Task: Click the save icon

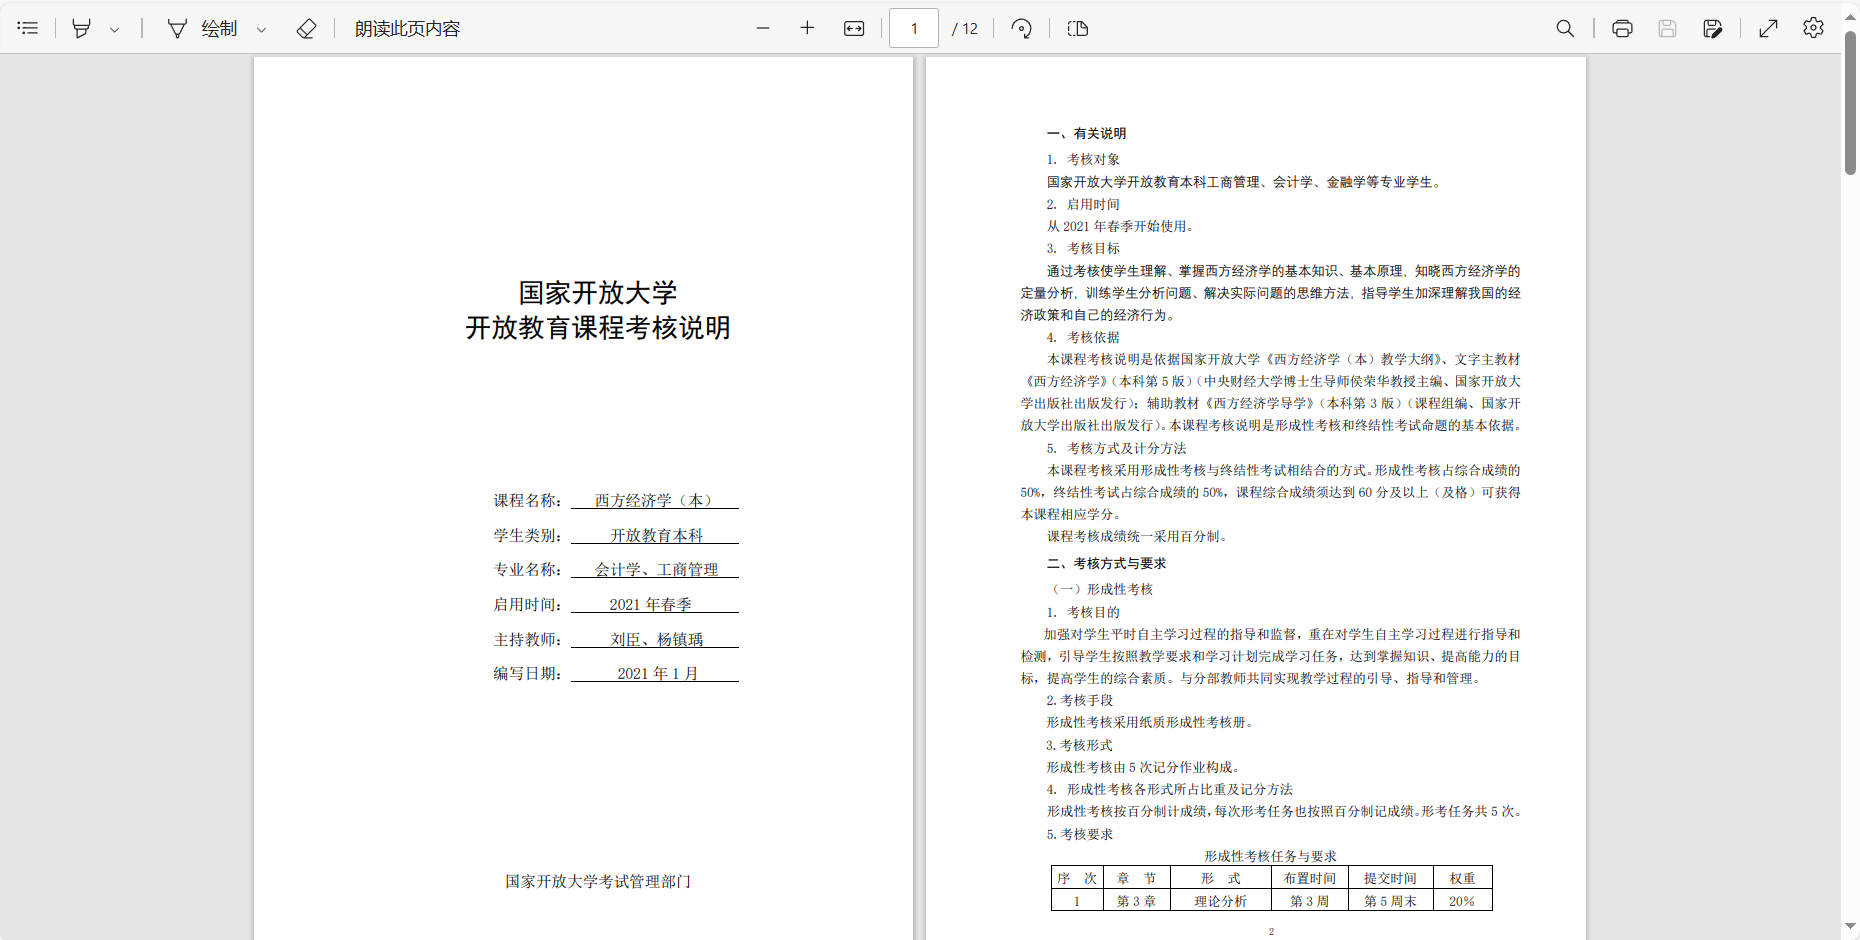Action: pyautogui.click(x=1667, y=28)
